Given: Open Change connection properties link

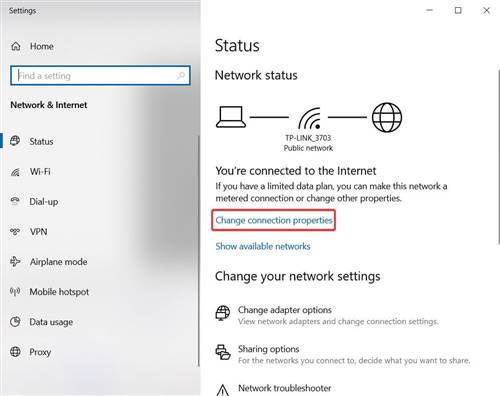Looking at the screenshot, I should coord(274,220).
